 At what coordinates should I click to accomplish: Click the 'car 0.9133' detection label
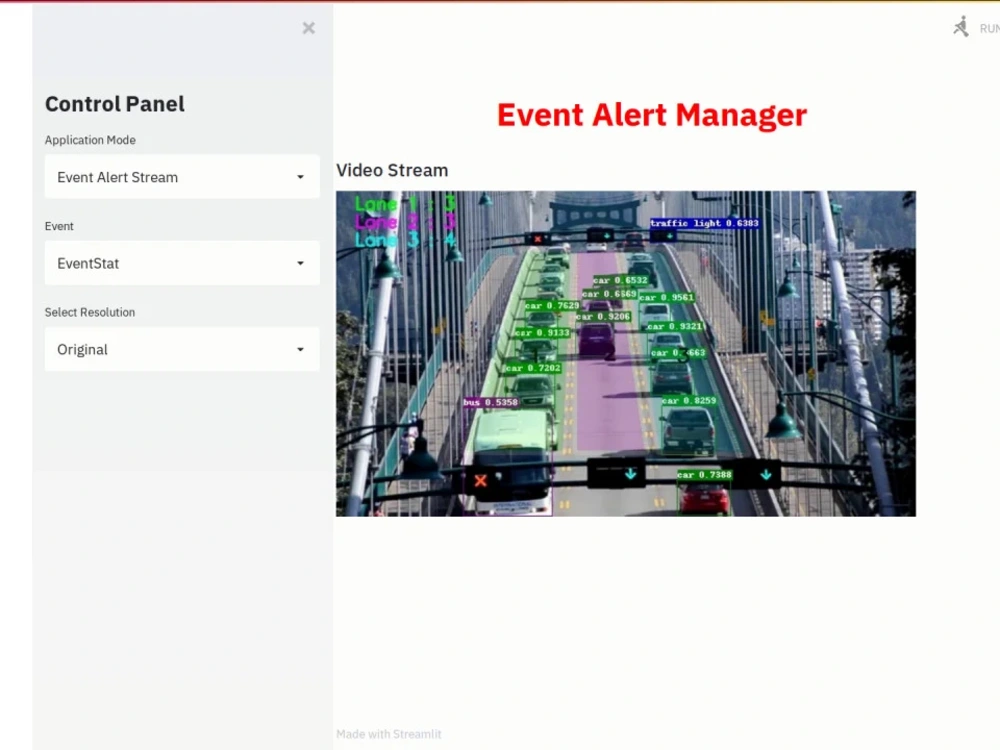tap(542, 332)
